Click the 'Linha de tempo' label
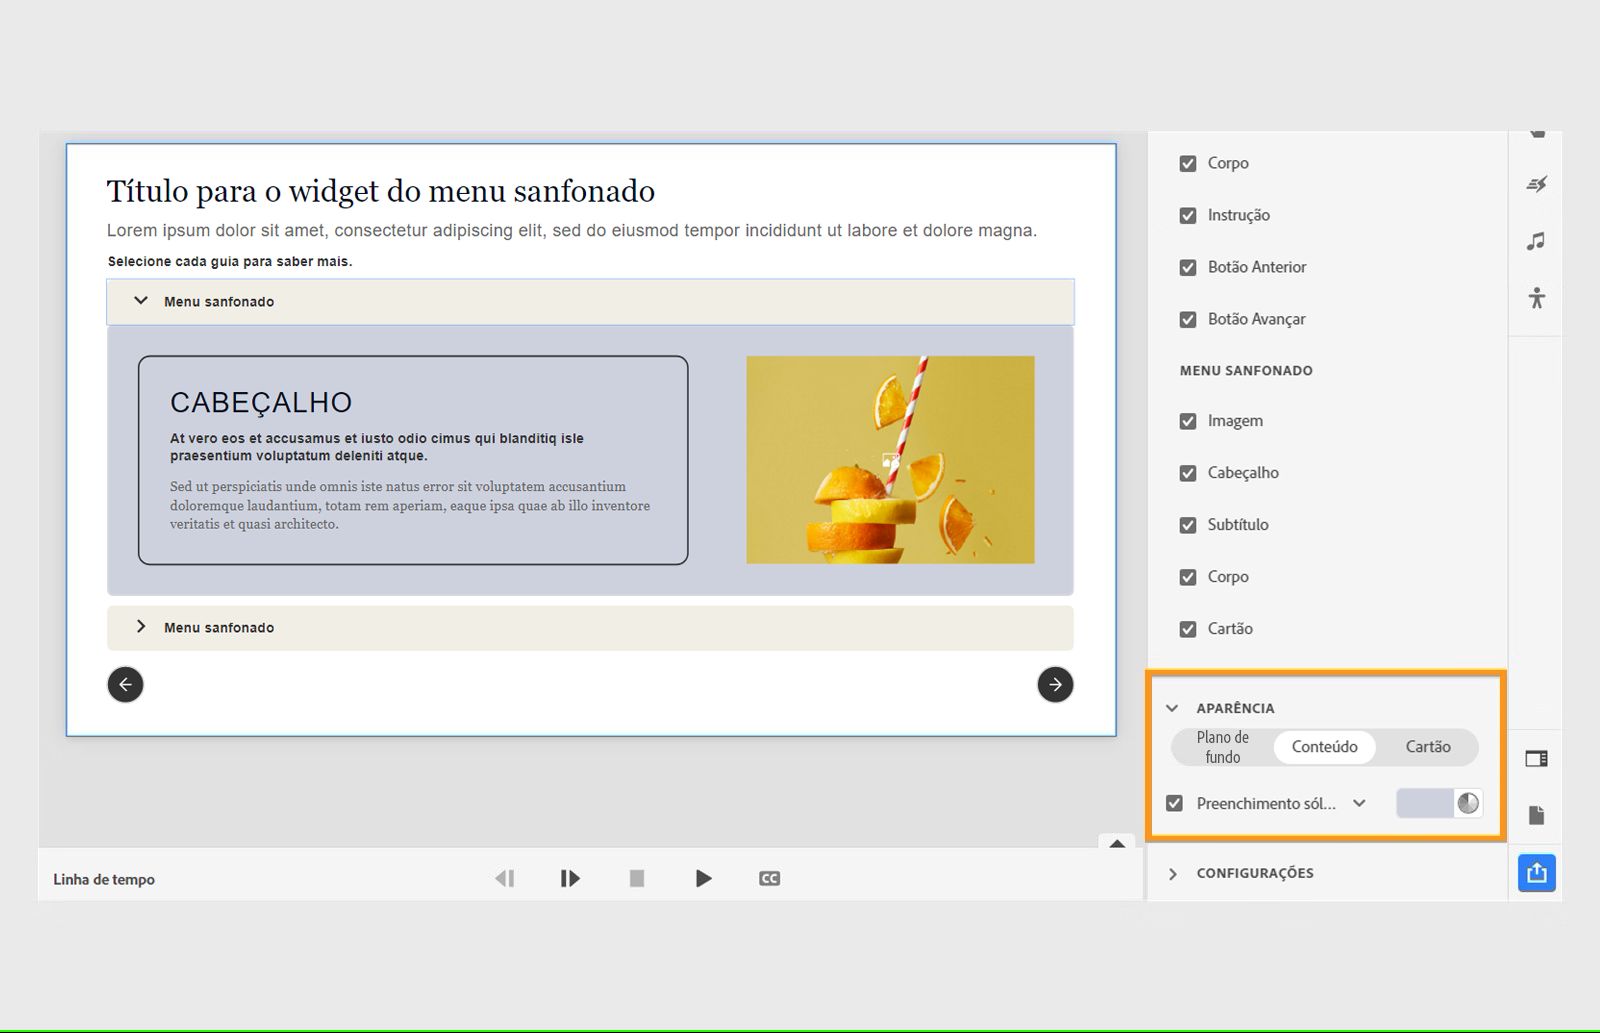This screenshot has width=1600, height=1033. click(104, 880)
